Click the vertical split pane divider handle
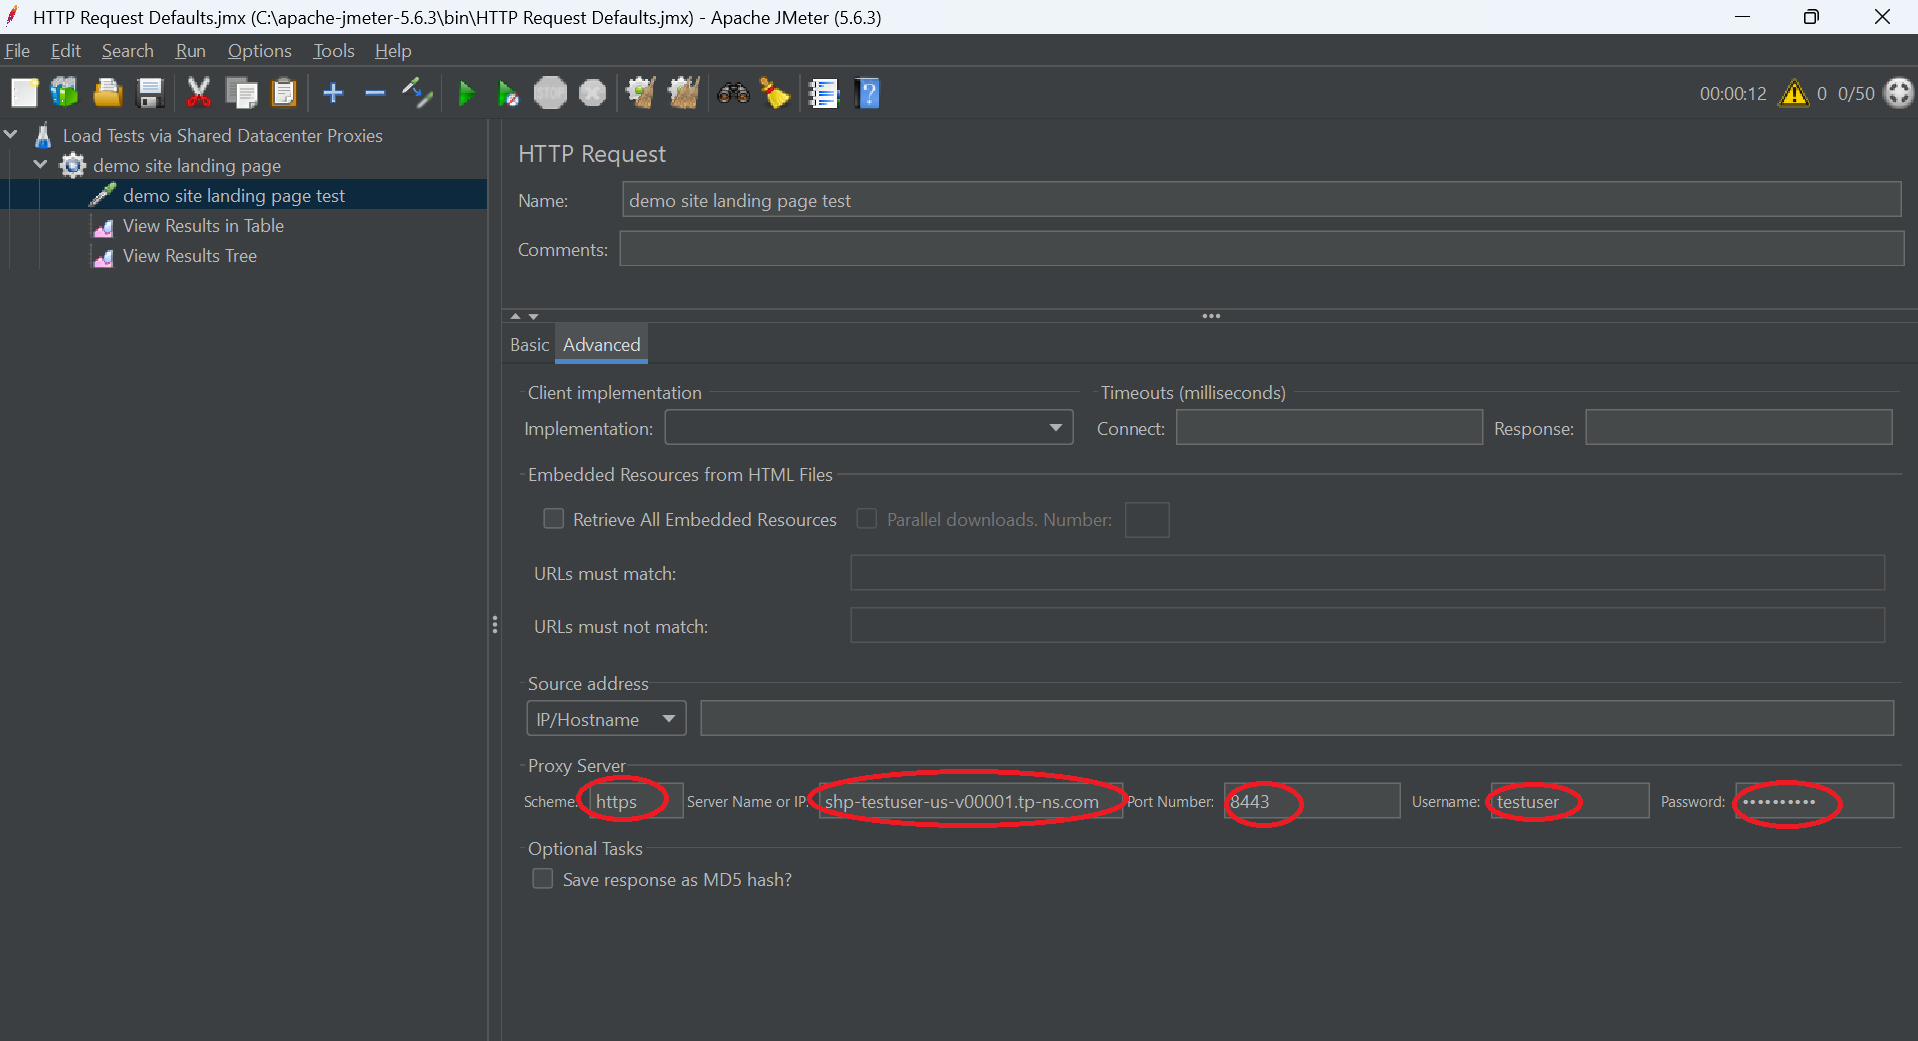The width and height of the screenshot is (1918, 1041). [x=494, y=625]
